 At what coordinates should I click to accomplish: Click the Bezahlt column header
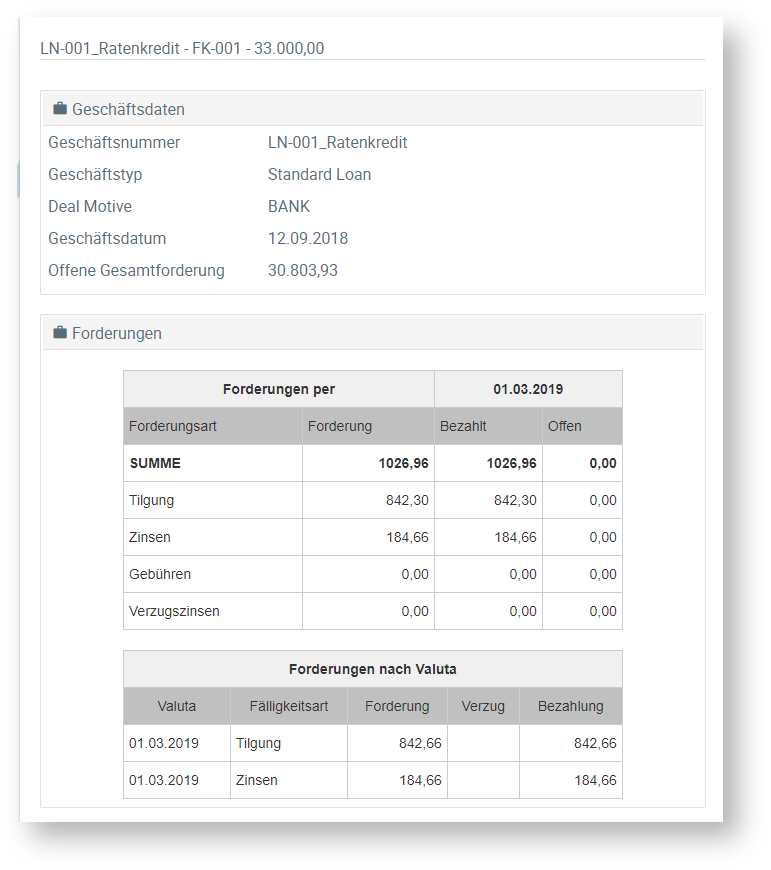(x=463, y=426)
